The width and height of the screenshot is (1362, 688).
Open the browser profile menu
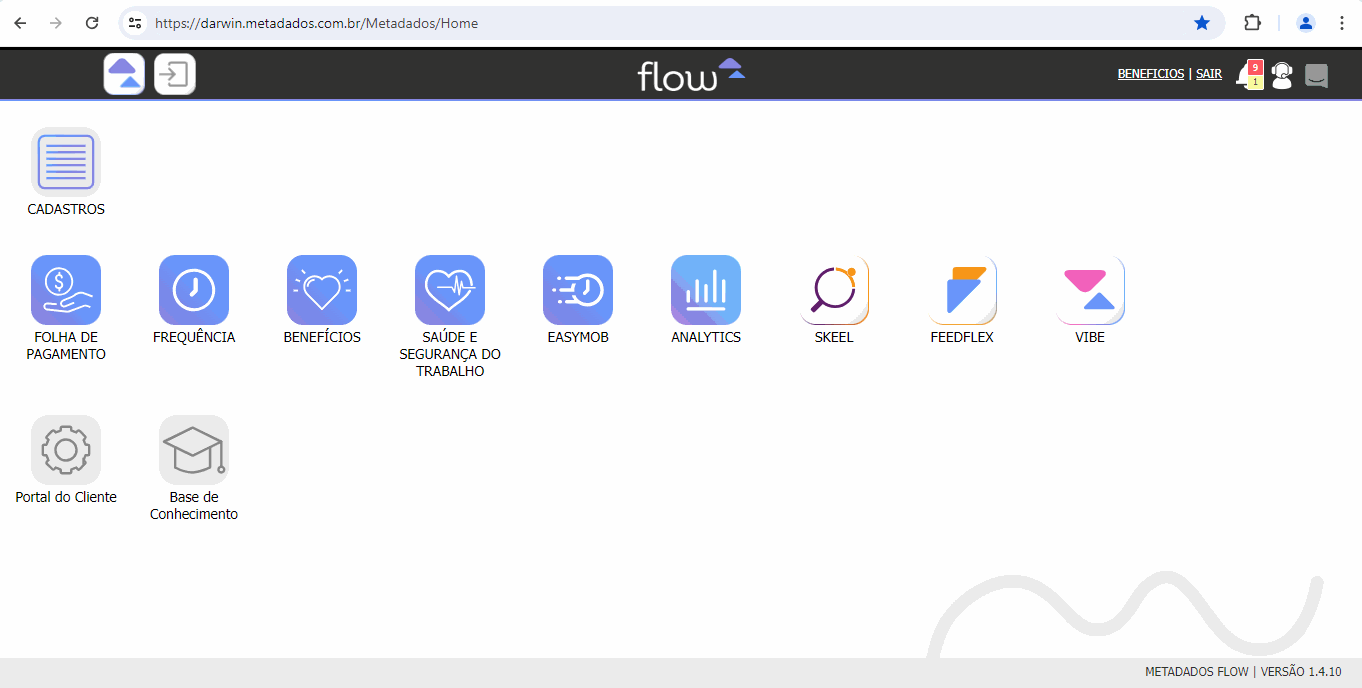click(x=1305, y=23)
